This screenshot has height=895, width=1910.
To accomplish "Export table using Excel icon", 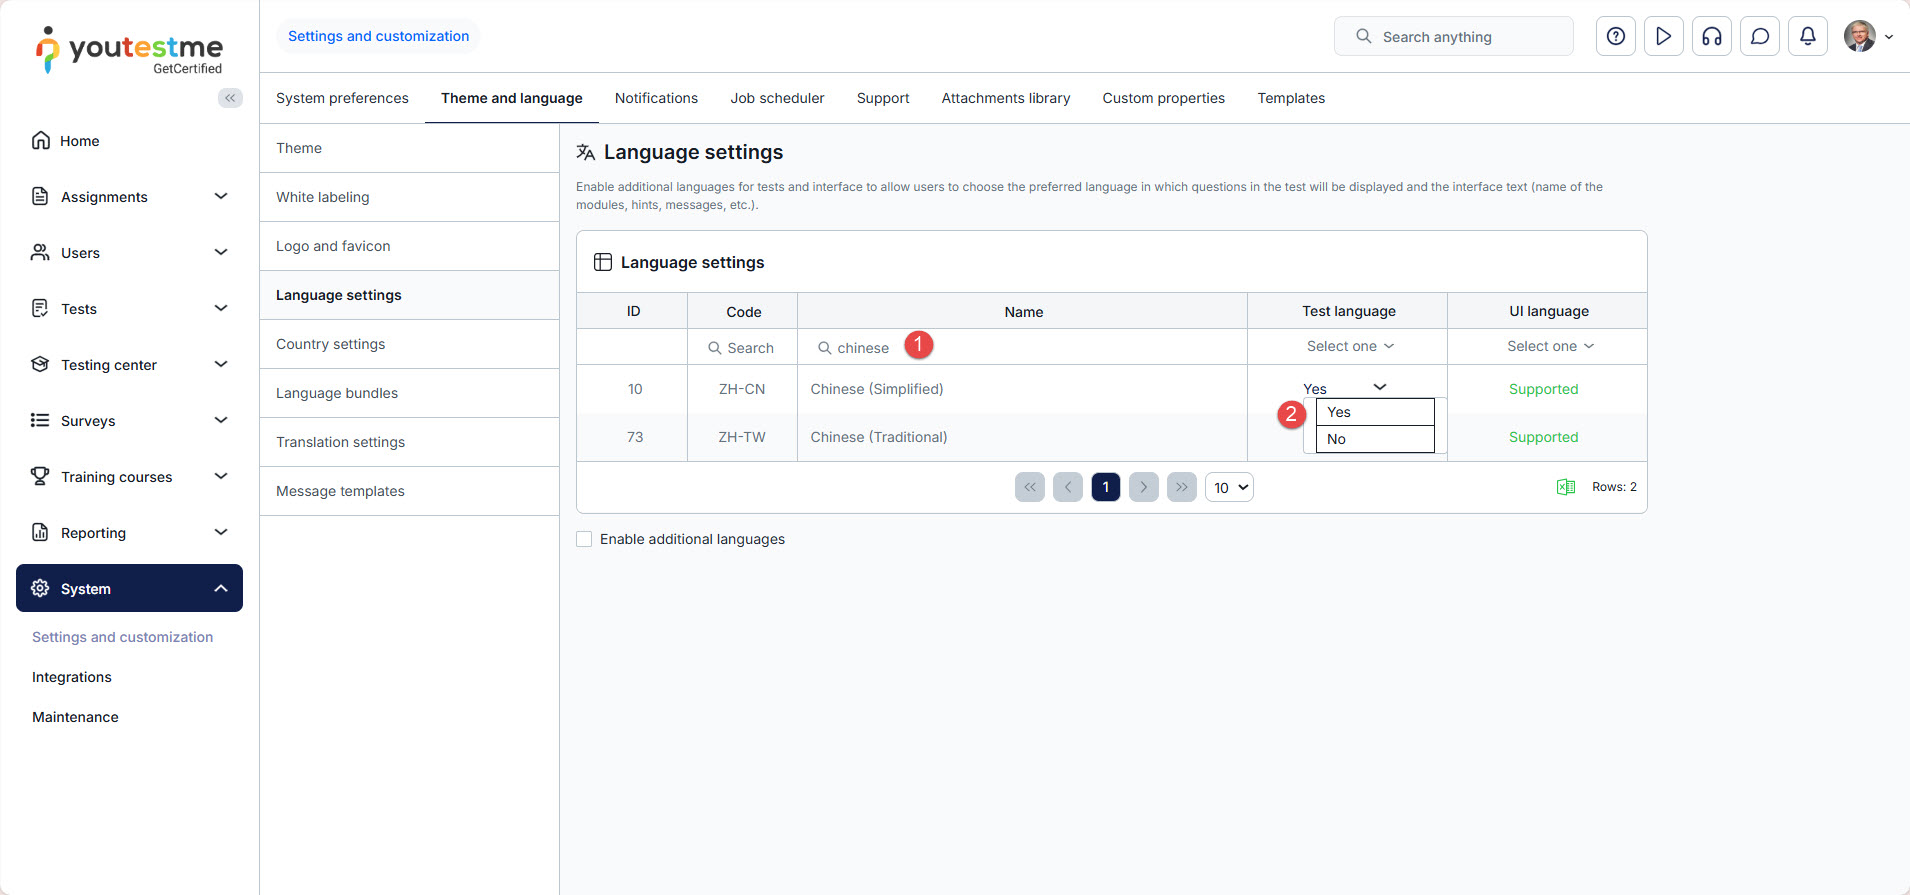I will (1565, 487).
